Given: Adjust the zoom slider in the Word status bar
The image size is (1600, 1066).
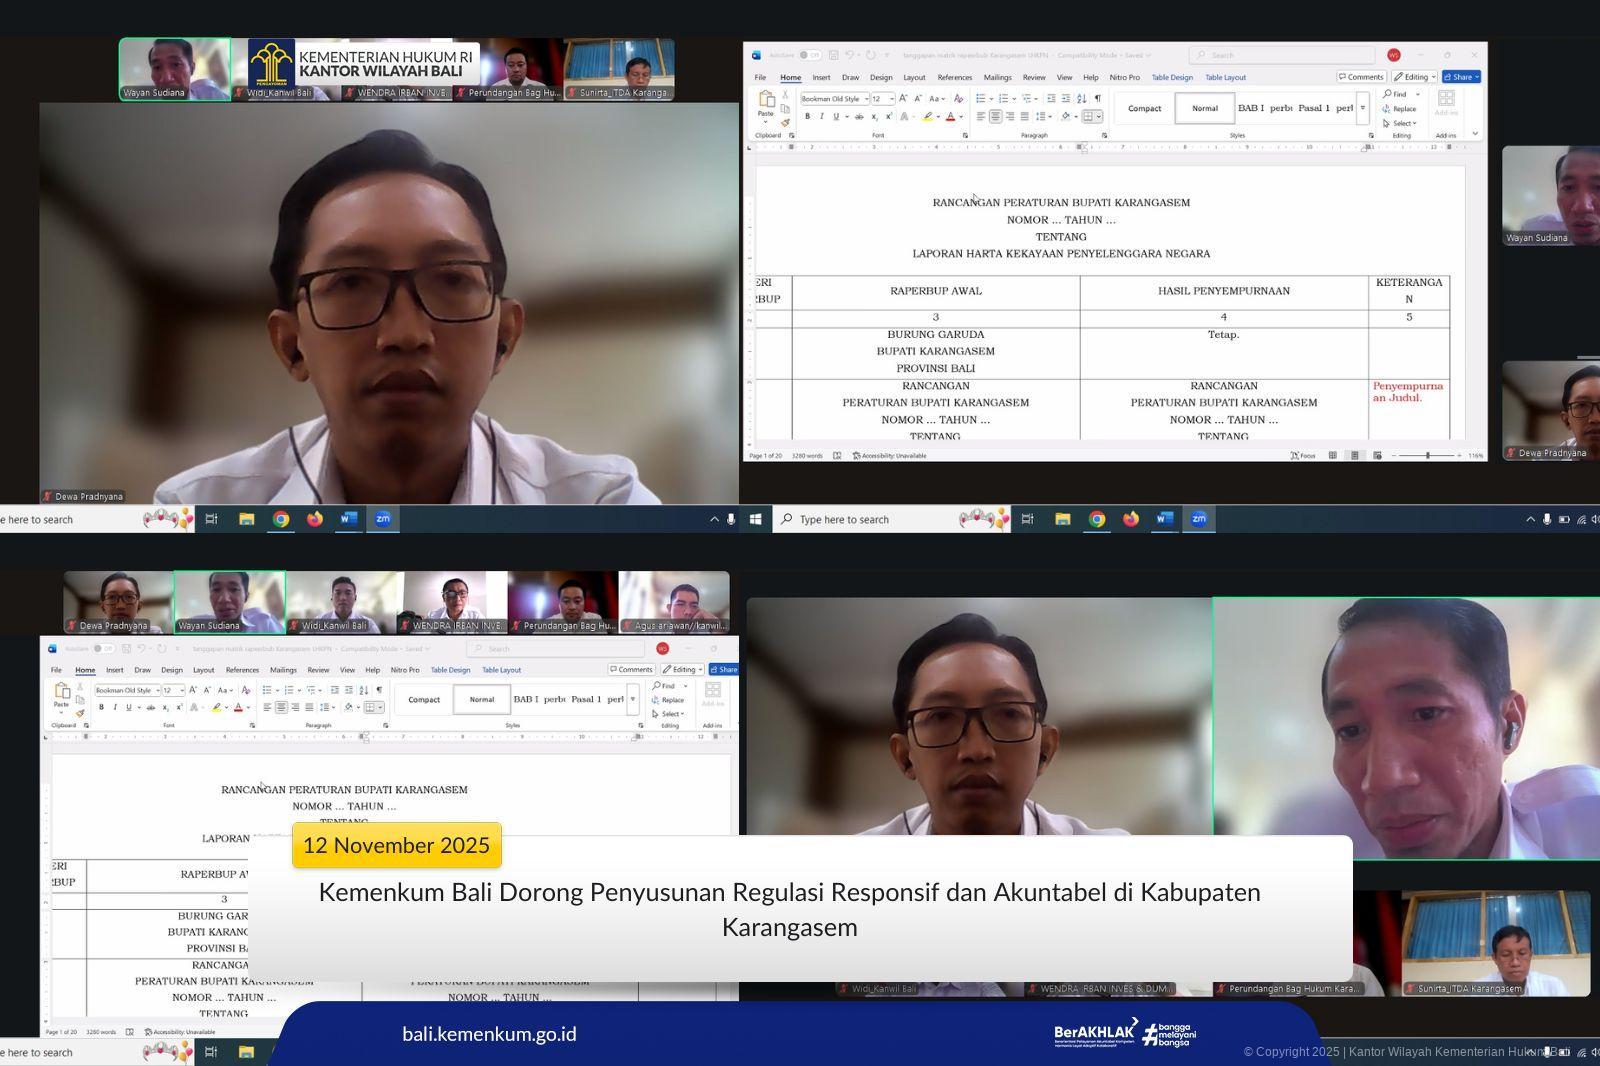Looking at the screenshot, I should tap(1427, 456).
